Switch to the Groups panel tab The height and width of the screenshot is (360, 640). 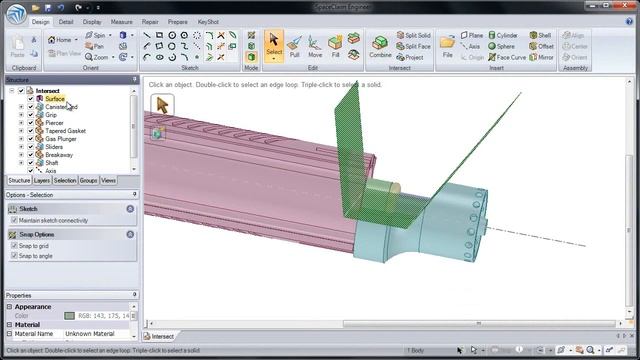coord(89,180)
